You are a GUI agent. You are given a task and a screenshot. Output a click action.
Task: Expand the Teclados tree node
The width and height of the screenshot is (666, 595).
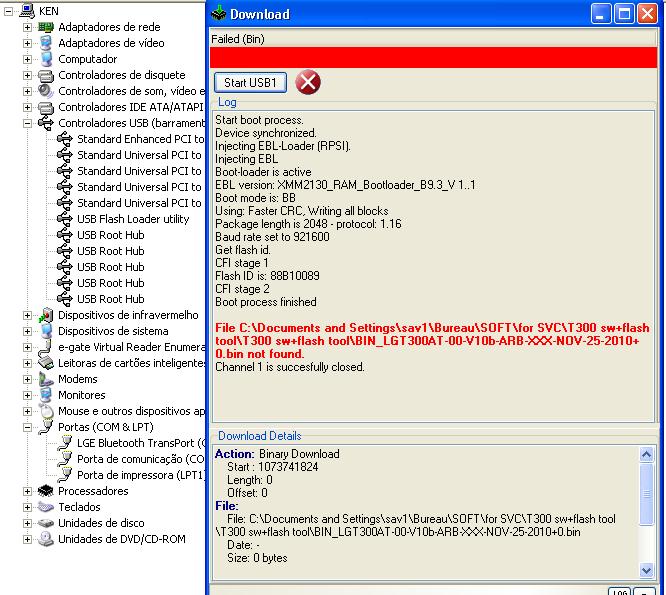[x=28, y=507]
